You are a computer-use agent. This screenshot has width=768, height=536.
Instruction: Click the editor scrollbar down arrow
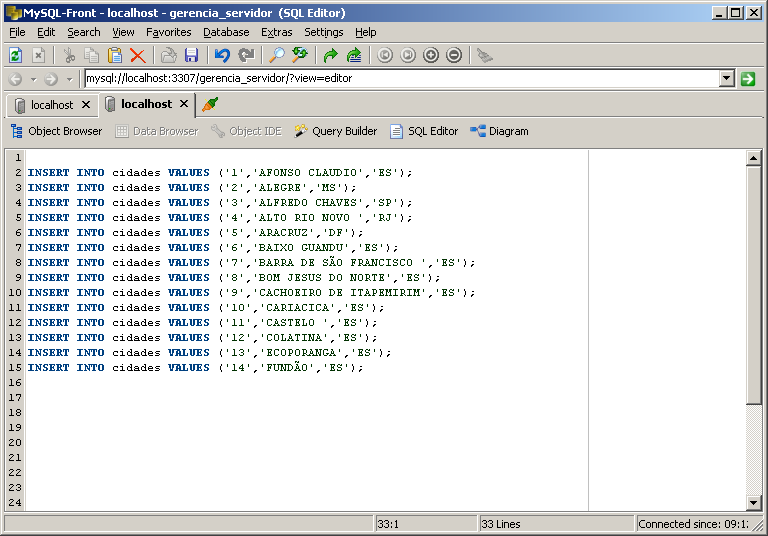(753, 502)
